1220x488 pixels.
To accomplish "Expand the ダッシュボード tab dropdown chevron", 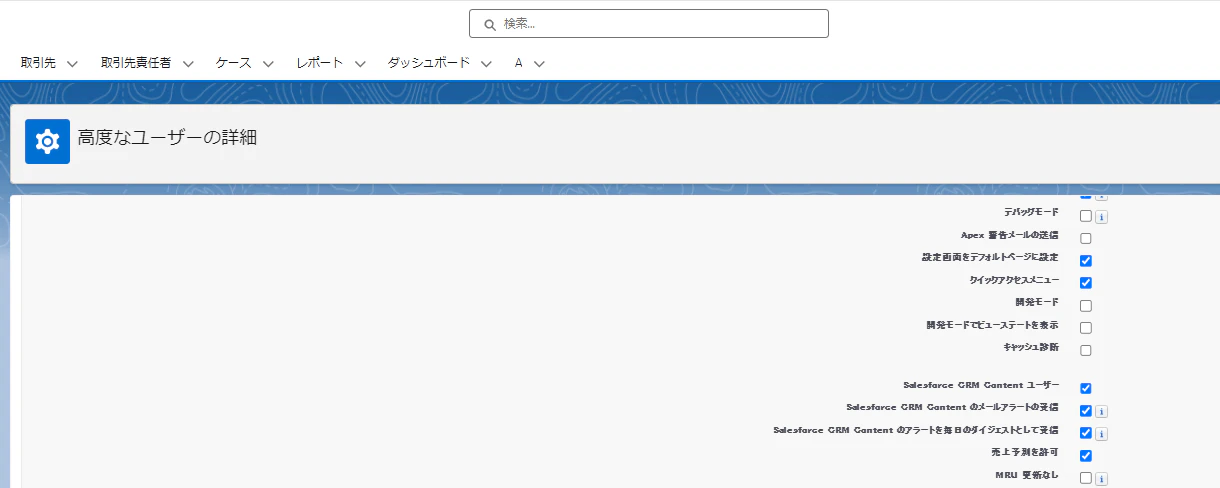I will [486, 63].
